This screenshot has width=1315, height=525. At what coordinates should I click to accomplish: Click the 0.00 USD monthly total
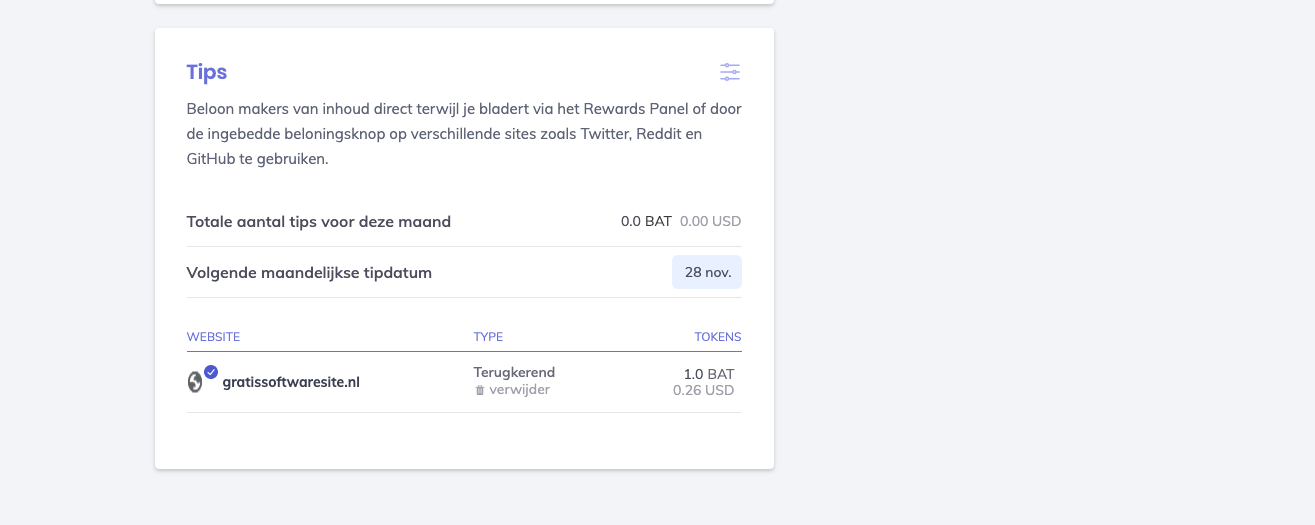point(710,221)
